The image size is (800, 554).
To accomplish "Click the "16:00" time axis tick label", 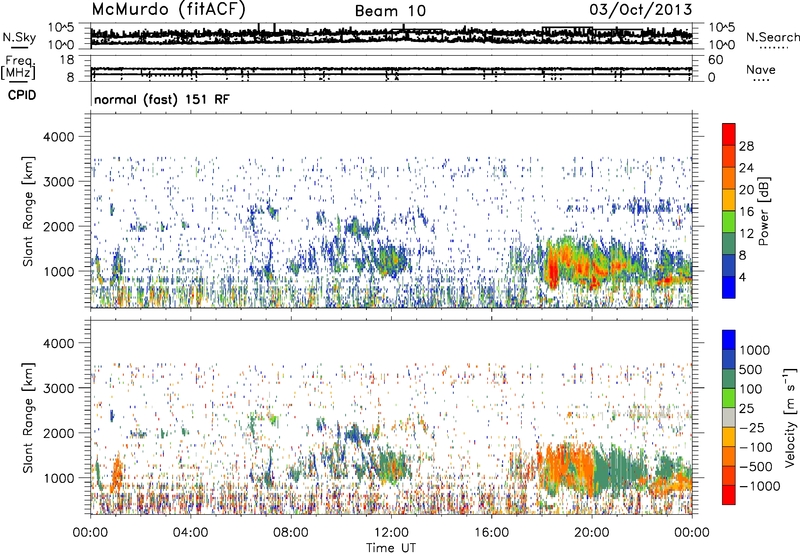I will point(491,533).
